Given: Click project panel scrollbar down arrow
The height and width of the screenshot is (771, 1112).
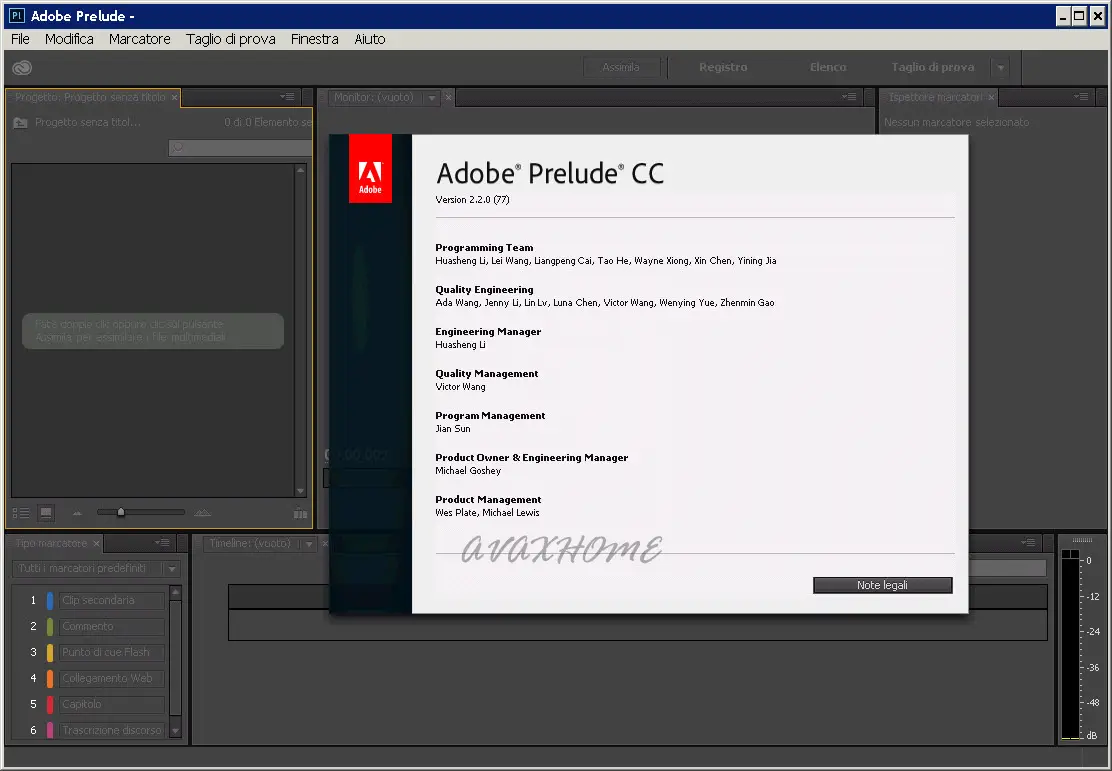Looking at the screenshot, I should pos(301,491).
